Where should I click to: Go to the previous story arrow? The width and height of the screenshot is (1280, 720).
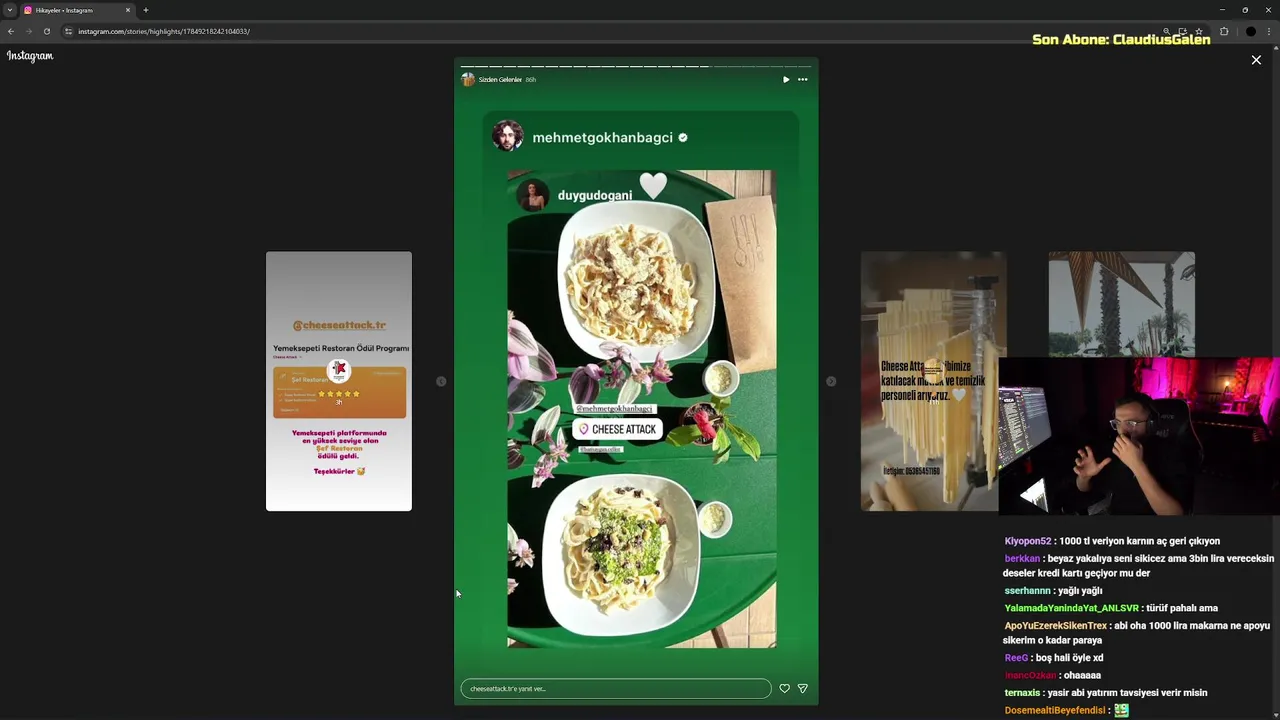pyautogui.click(x=441, y=381)
